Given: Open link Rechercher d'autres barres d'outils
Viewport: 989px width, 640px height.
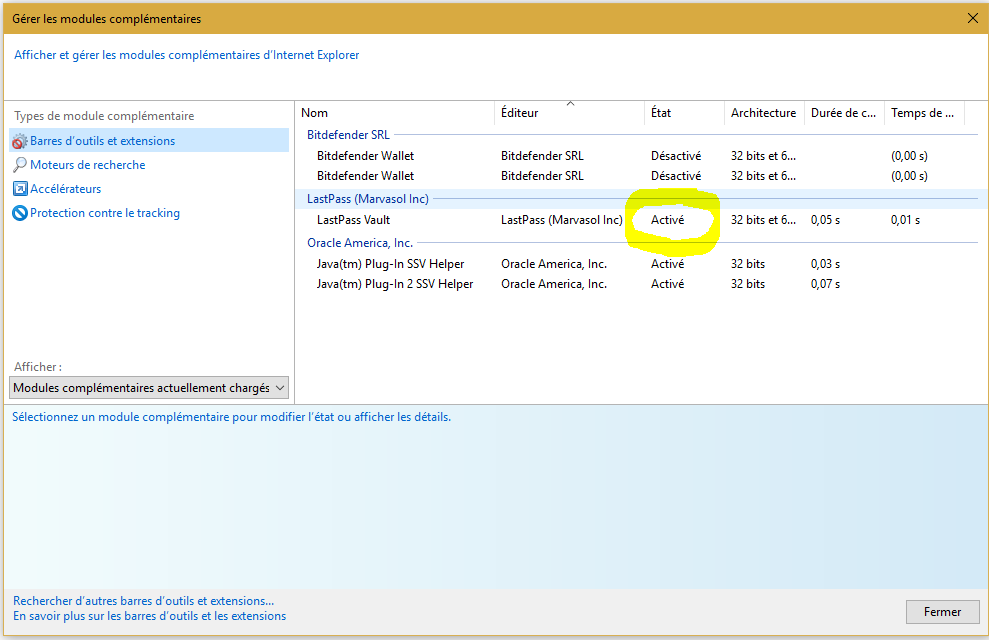Looking at the screenshot, I should pos(143,601).
